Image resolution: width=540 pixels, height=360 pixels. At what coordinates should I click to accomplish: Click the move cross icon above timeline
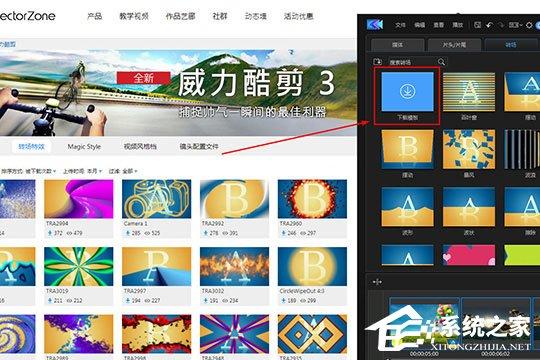pyautogui.click(x=377, y=282)
